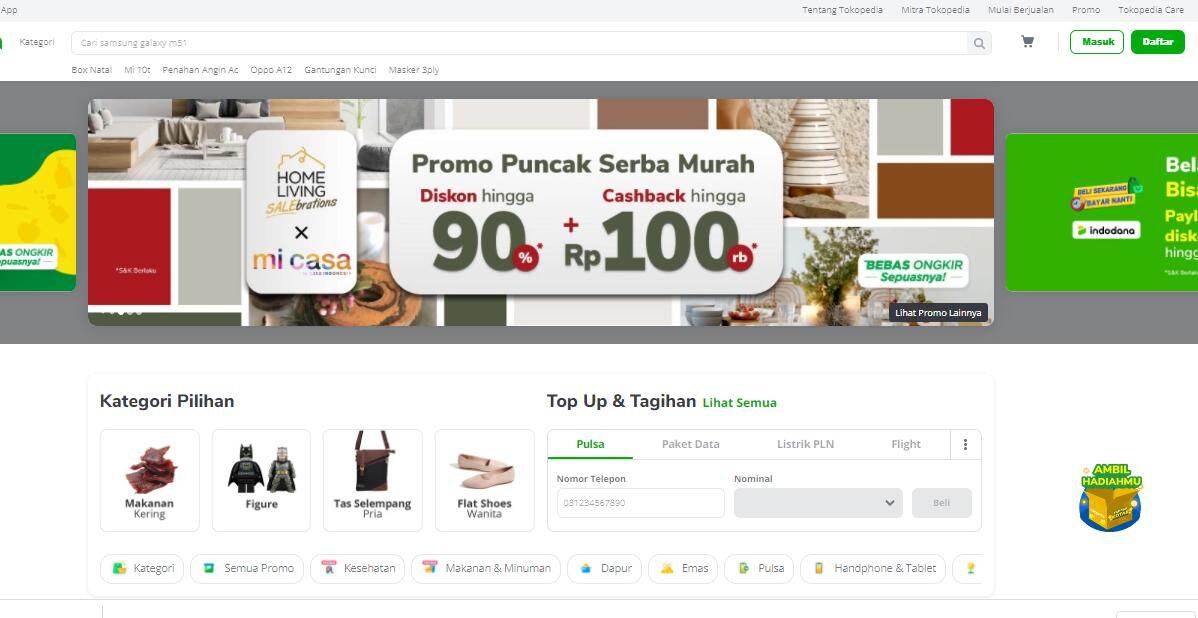Click the Lihat Promo Lainnya button
Screen dimensions: 1198x618
click(938, 312)
